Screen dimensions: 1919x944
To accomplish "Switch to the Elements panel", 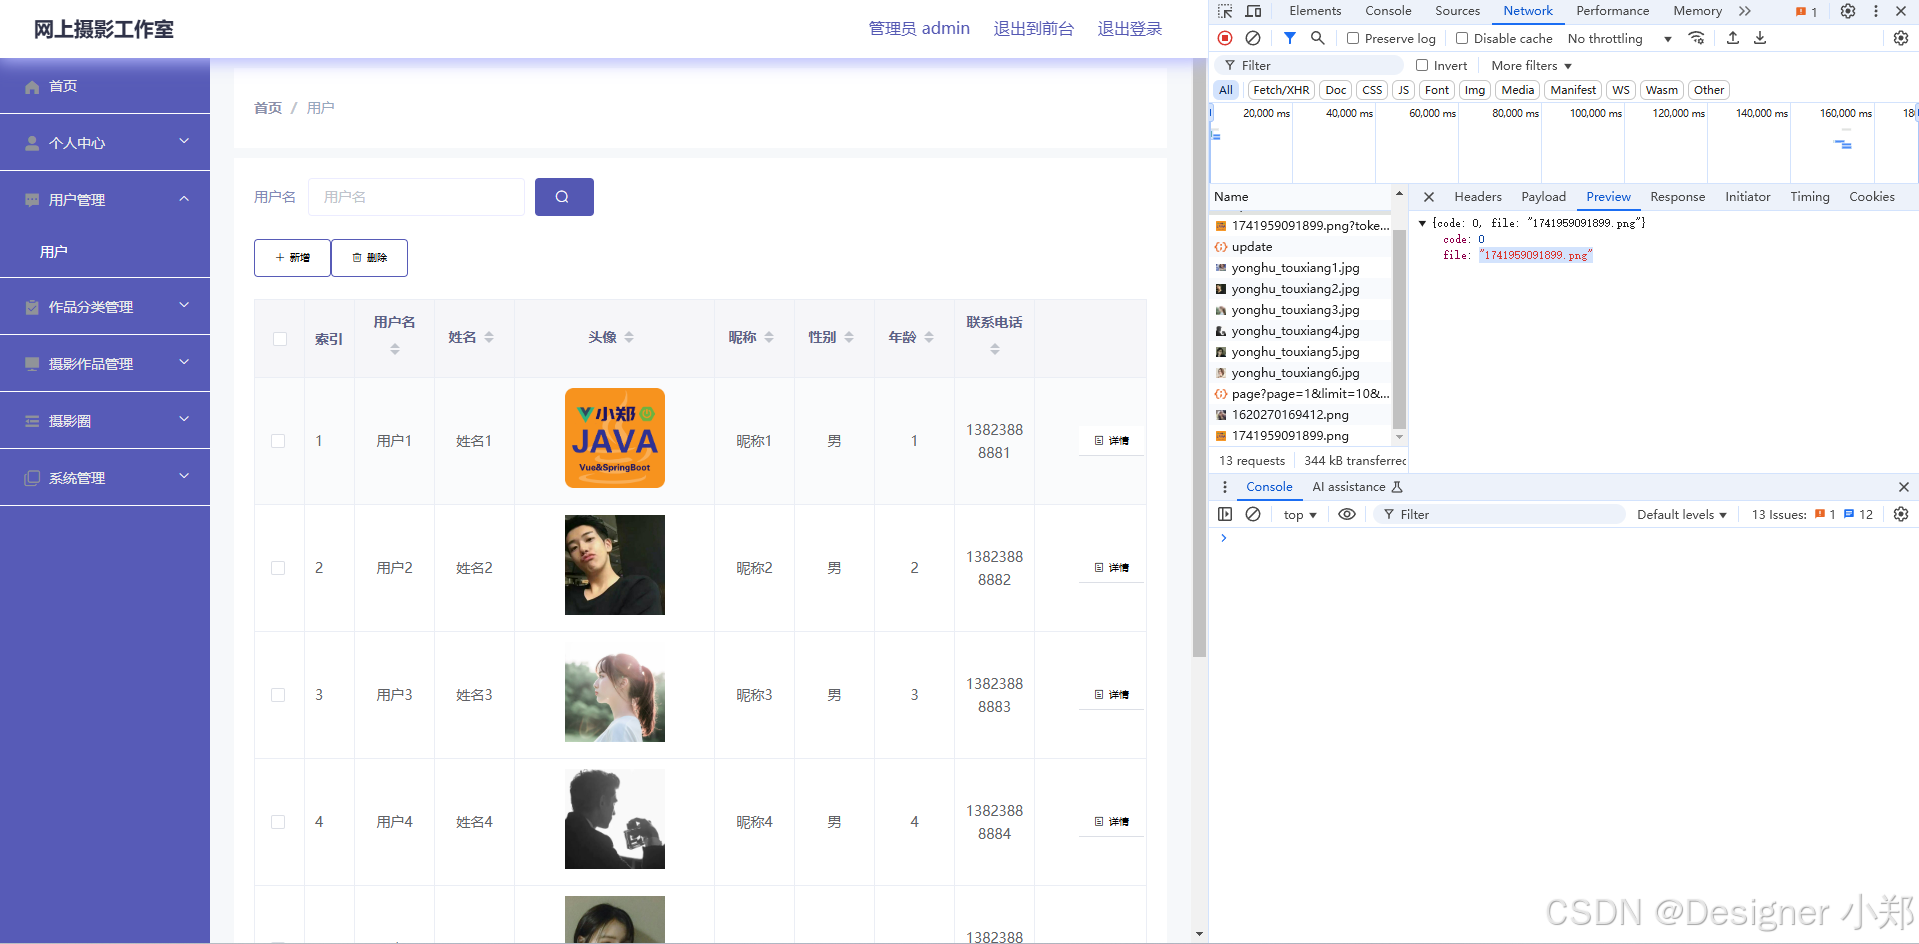I will pos(1315,11).
